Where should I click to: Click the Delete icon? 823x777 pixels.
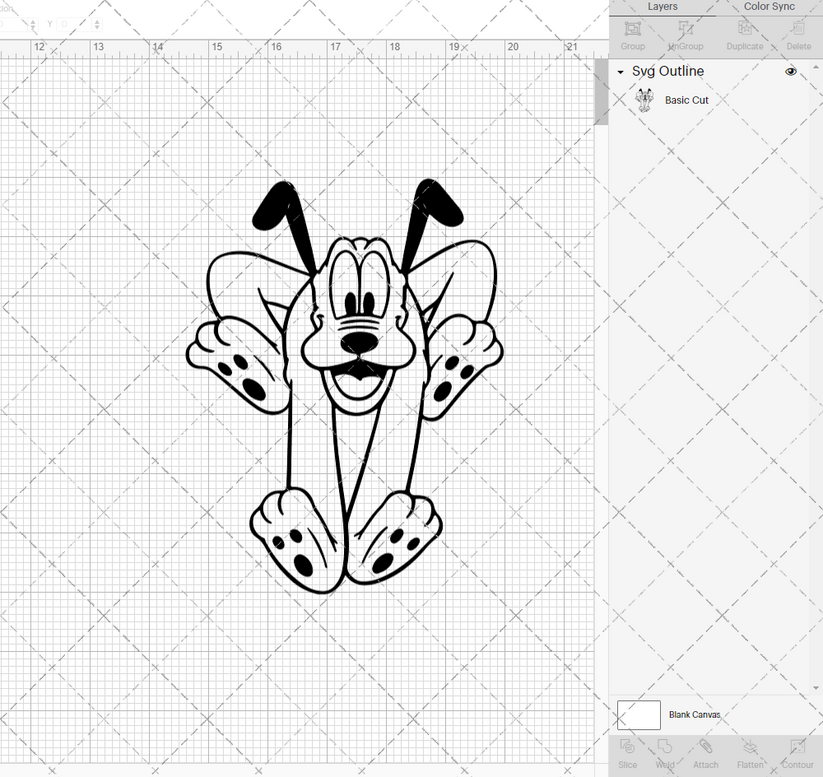point(797,37)
